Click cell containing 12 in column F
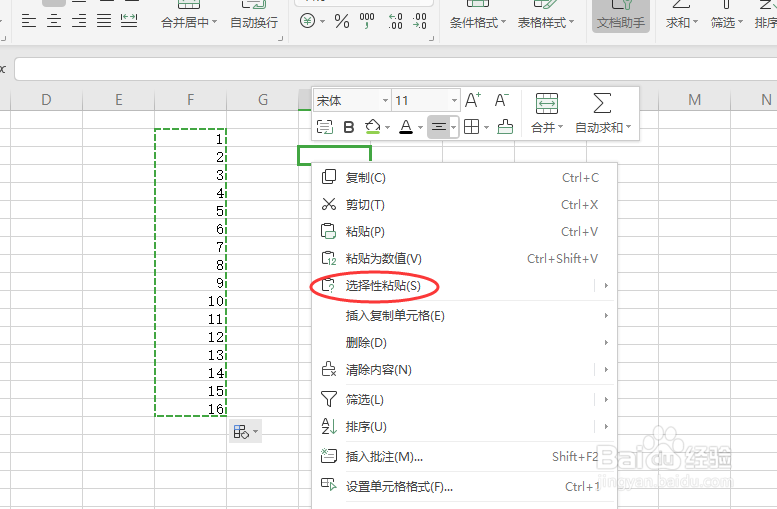Viewport: 777px width, 509px height. tap(190, 337)
